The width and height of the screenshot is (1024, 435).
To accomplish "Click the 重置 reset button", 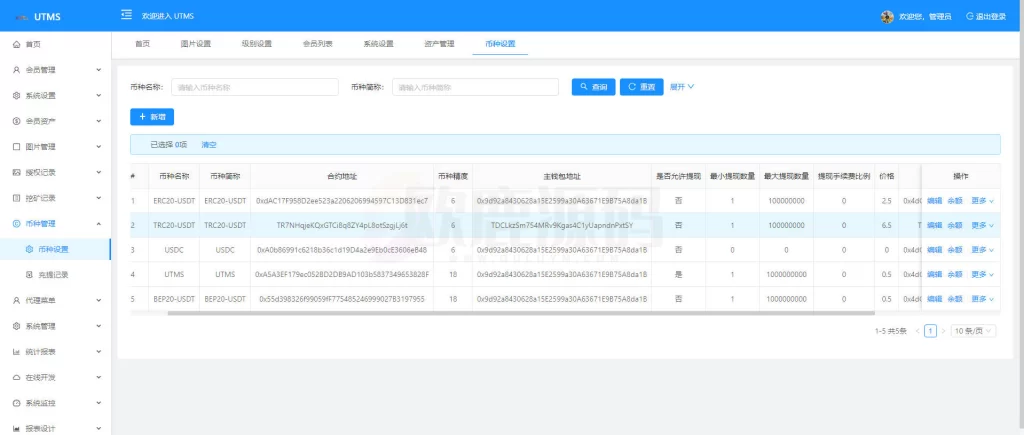I will [641, 87].
